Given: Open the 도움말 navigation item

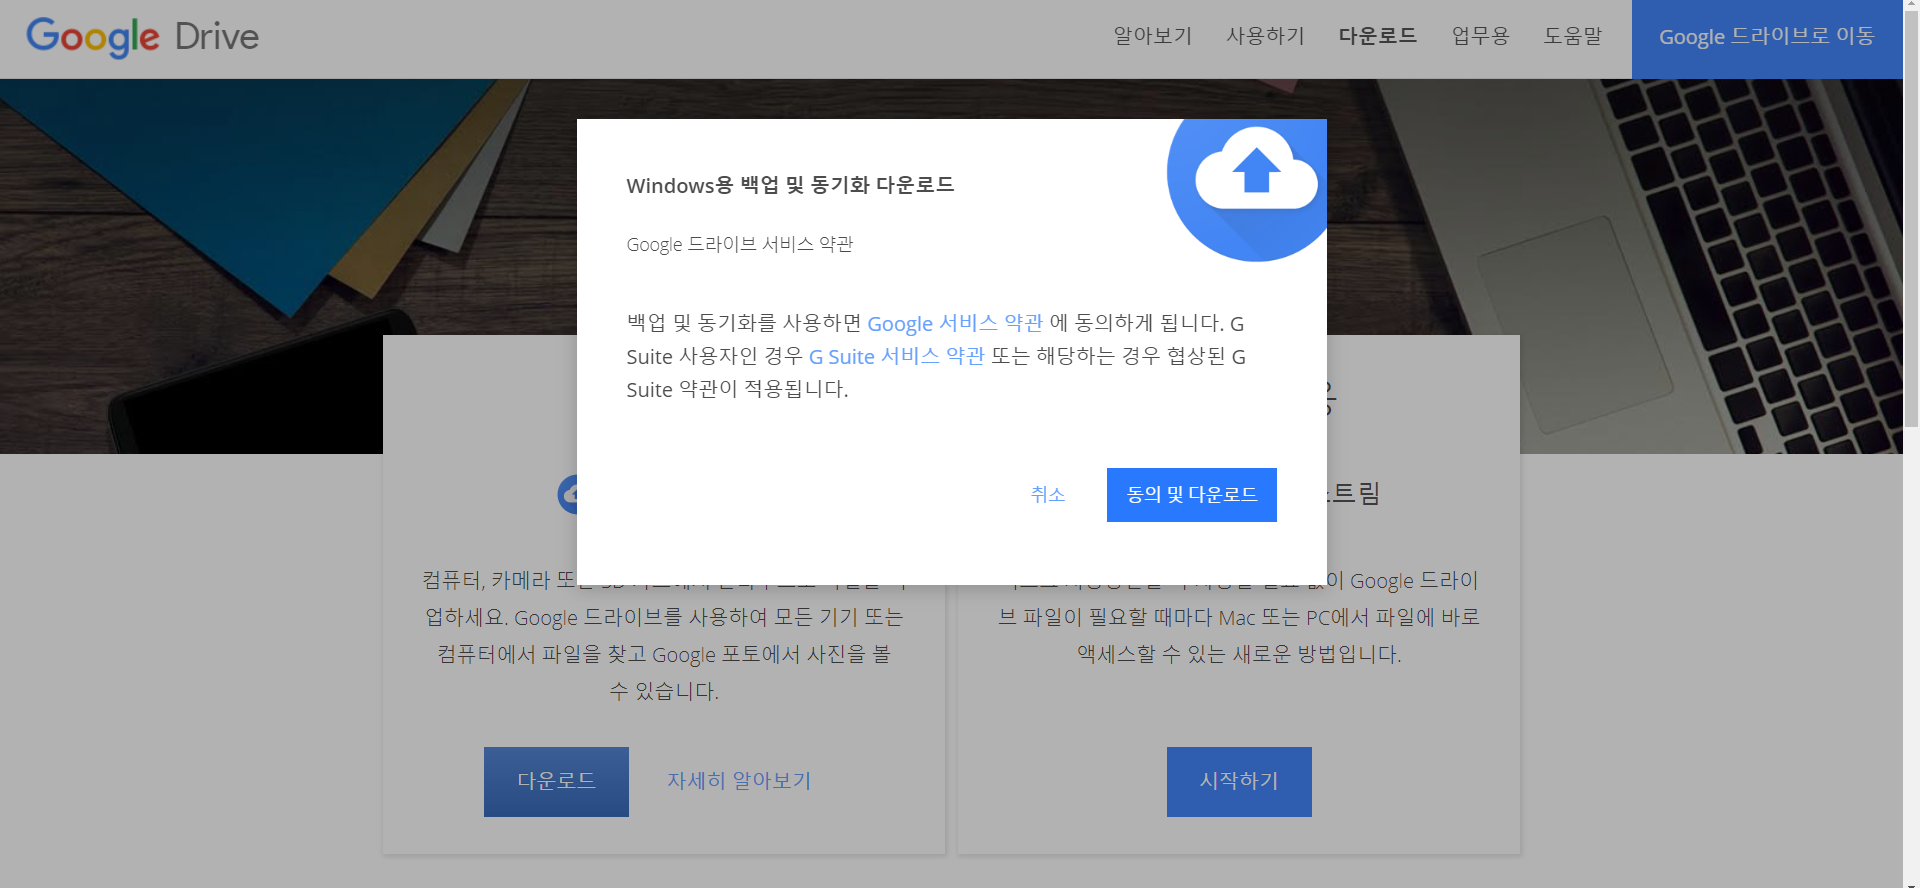Looking at the screenshot, I should click(x=1573, y=36).
